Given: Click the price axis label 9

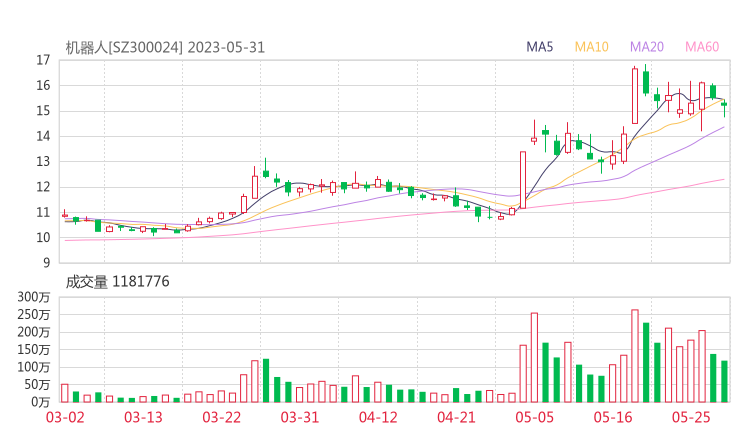Looking at the screenshot, I should pyautogui.click(x=46, y=263).
